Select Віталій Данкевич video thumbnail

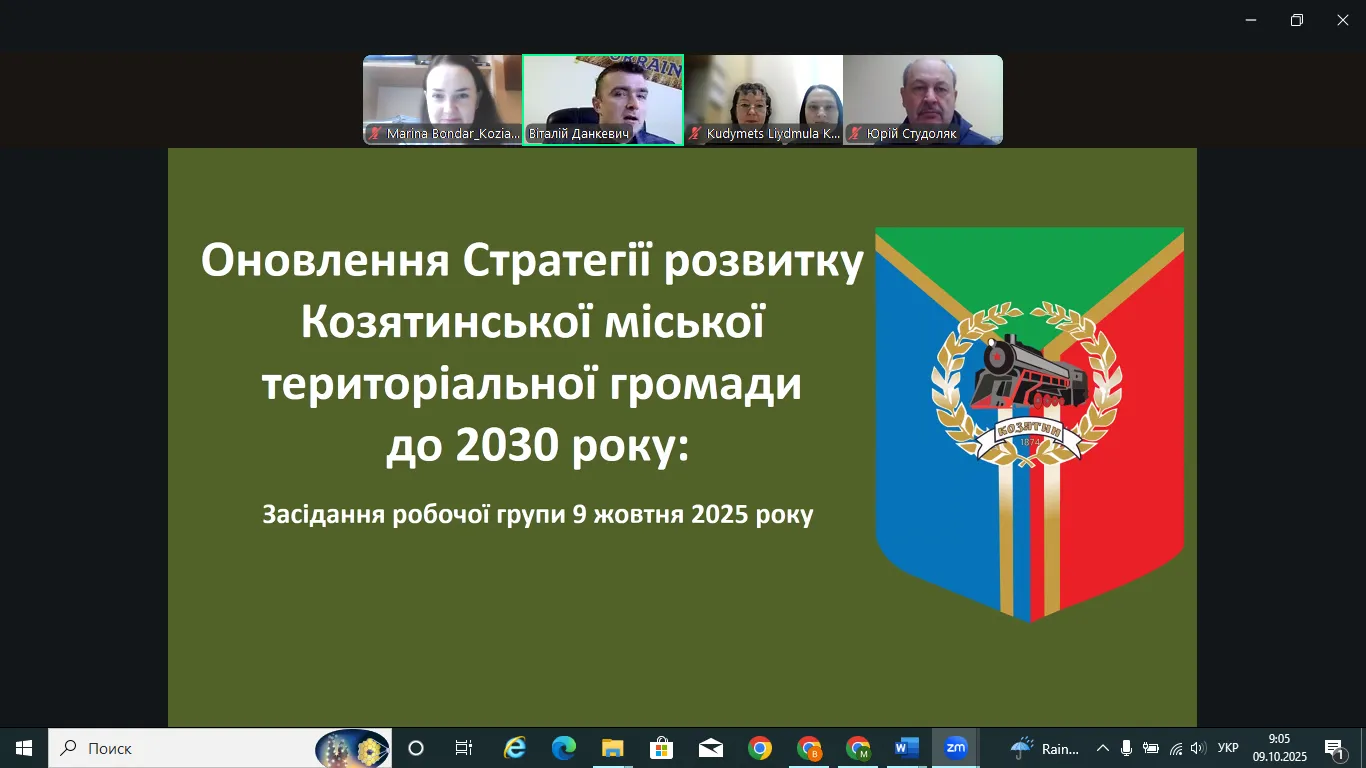tap(603, 100)
